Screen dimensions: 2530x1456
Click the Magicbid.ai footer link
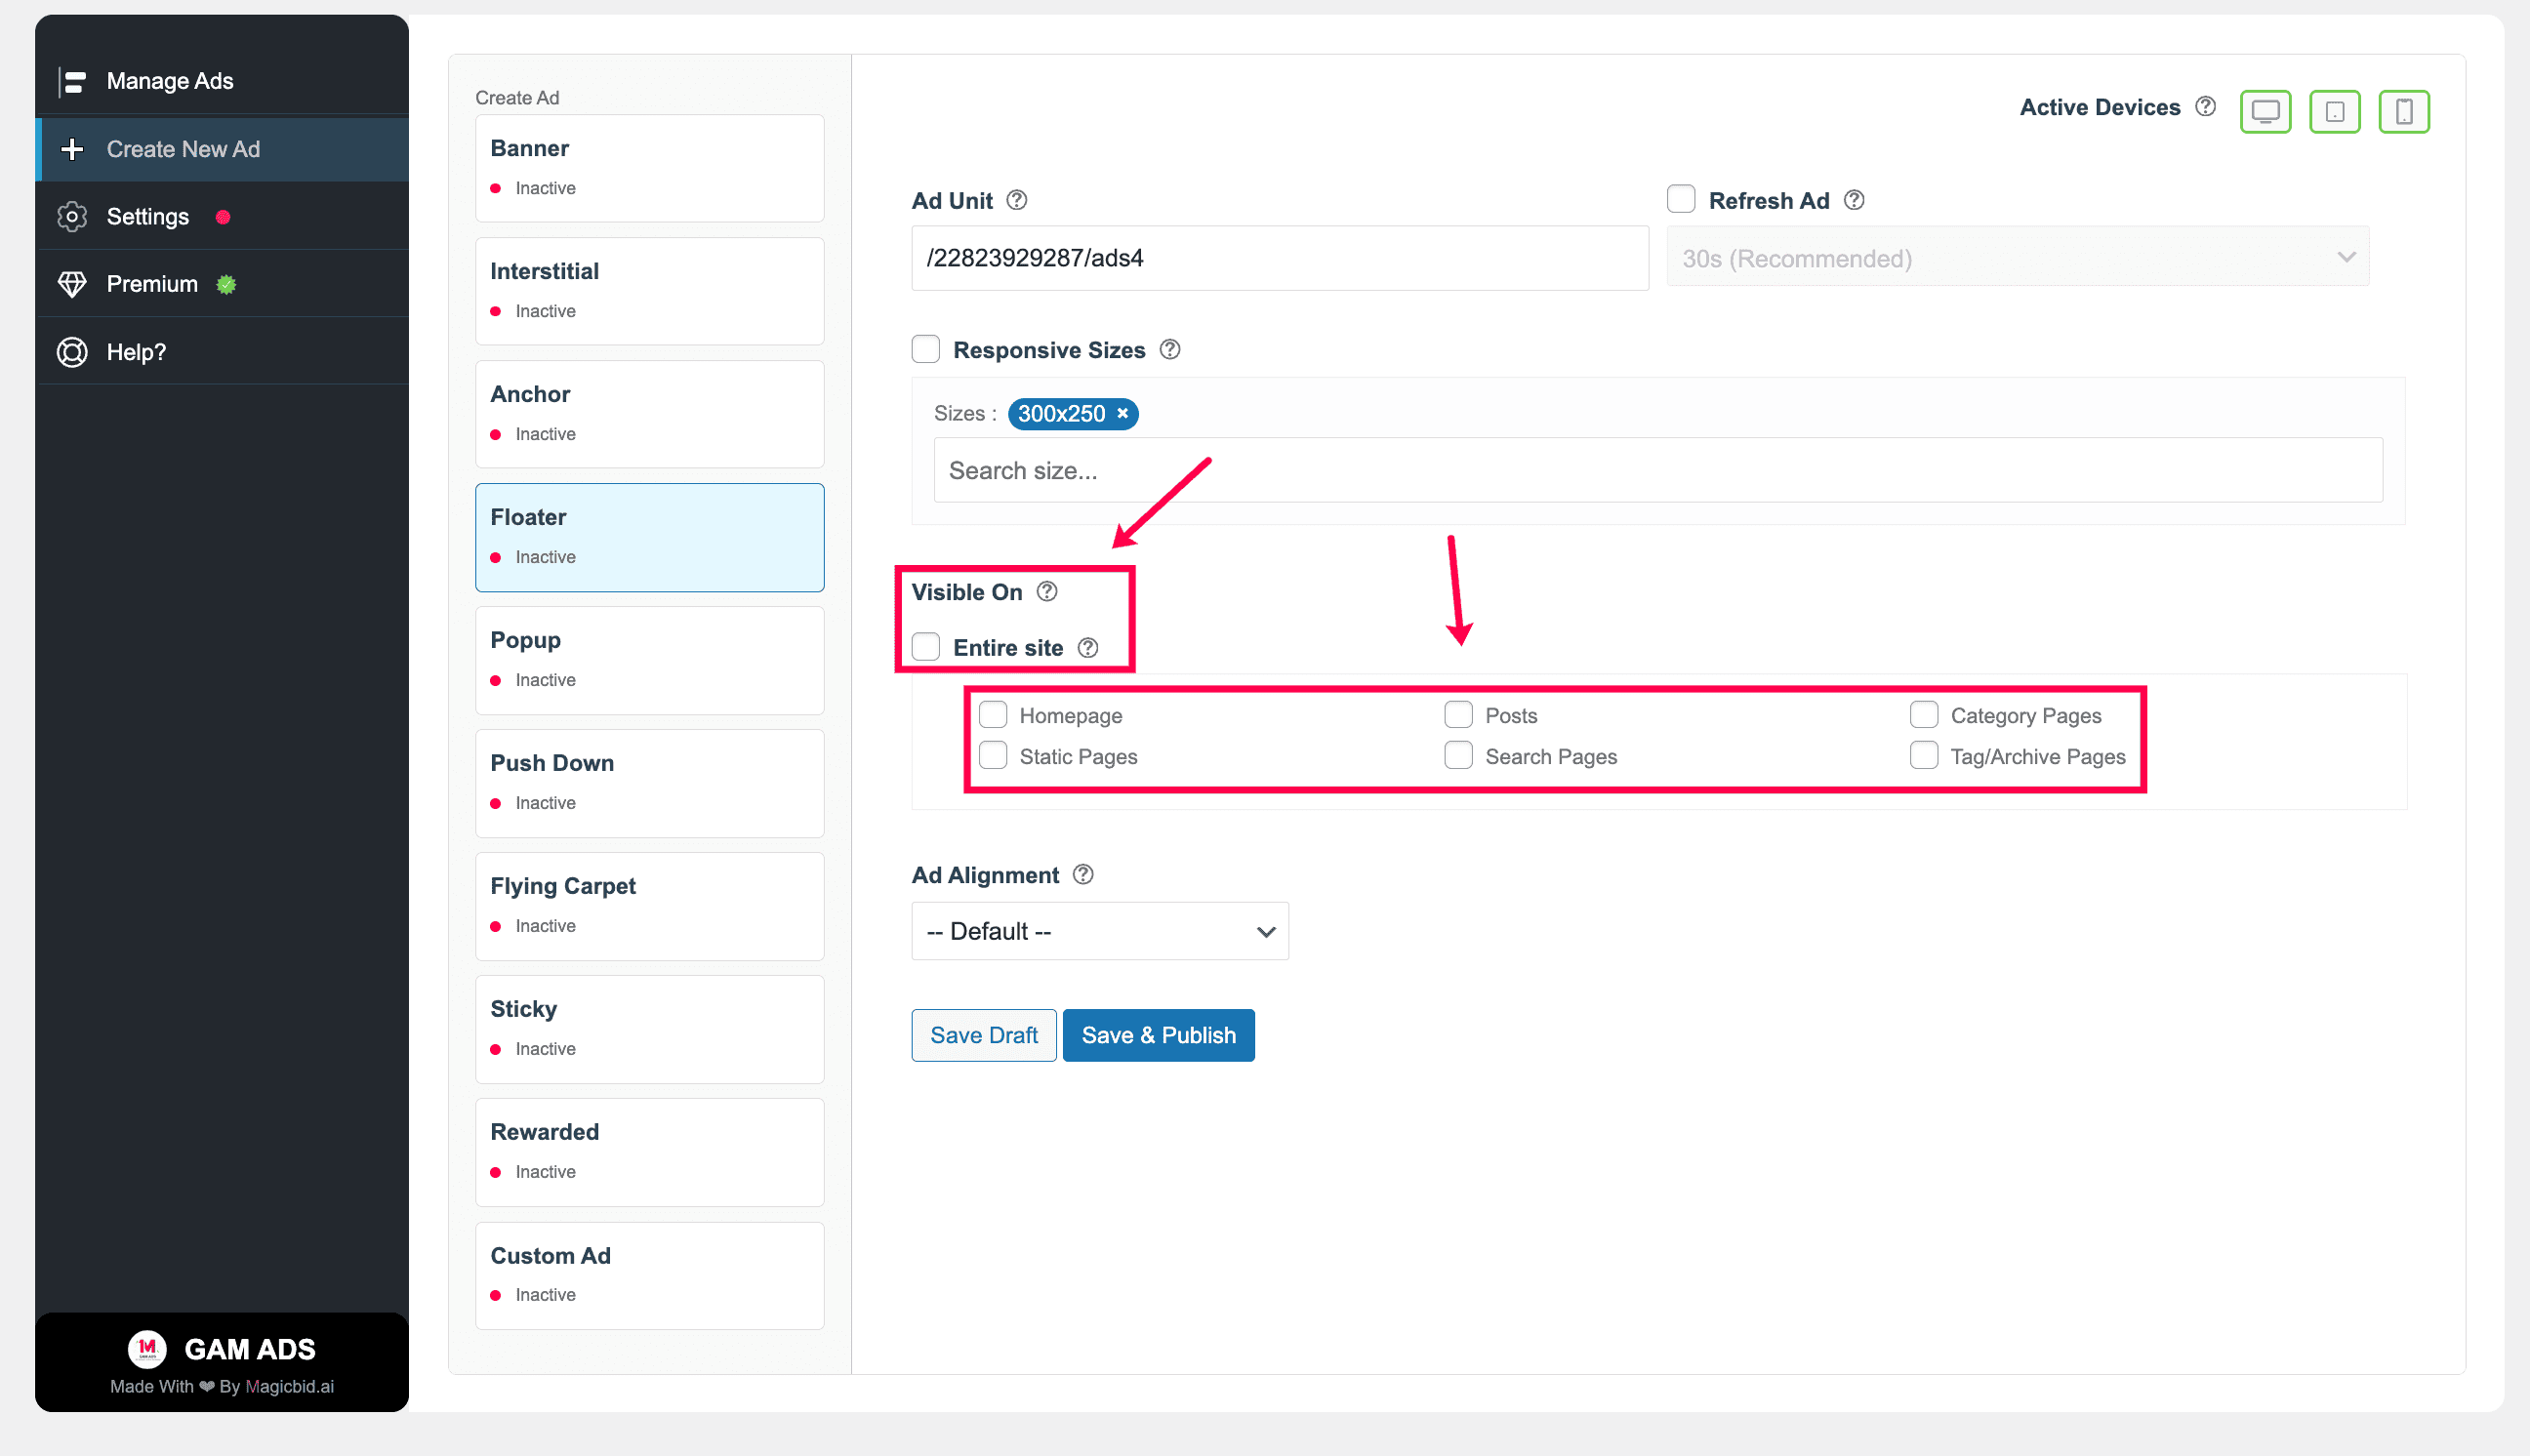pos(290,1386)
